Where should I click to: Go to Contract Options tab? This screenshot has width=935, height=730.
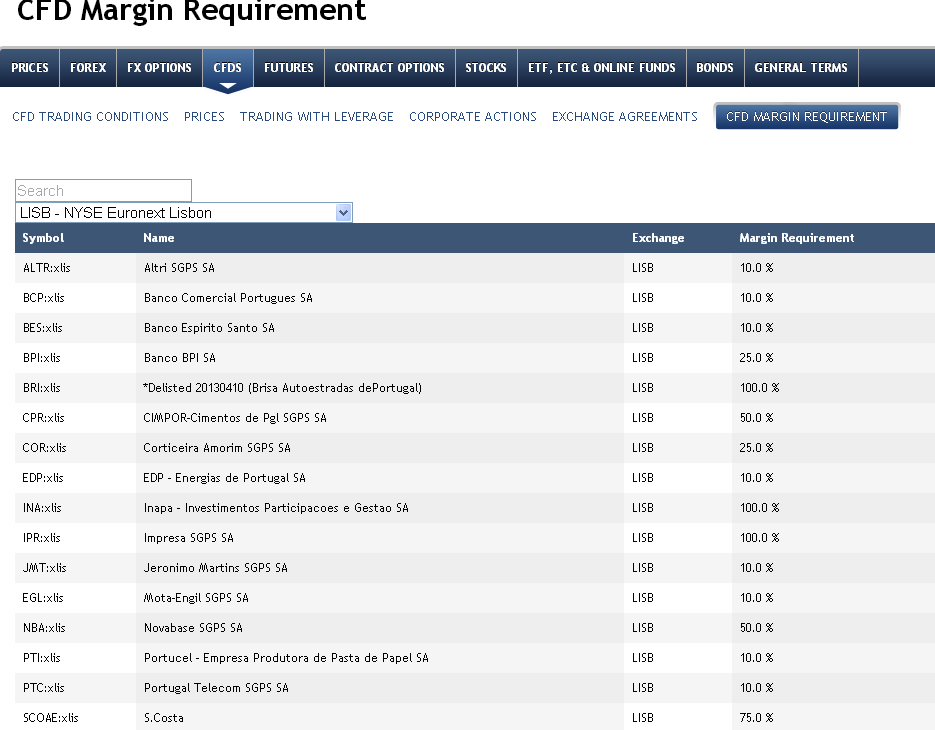tap(389, 68)
